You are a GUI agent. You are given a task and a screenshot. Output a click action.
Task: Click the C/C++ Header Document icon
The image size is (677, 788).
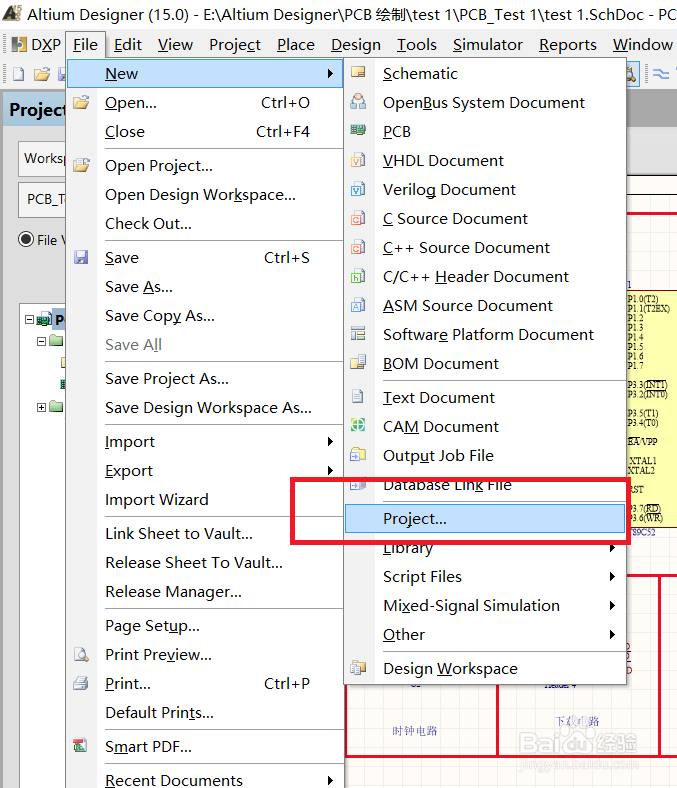(358, 276)
